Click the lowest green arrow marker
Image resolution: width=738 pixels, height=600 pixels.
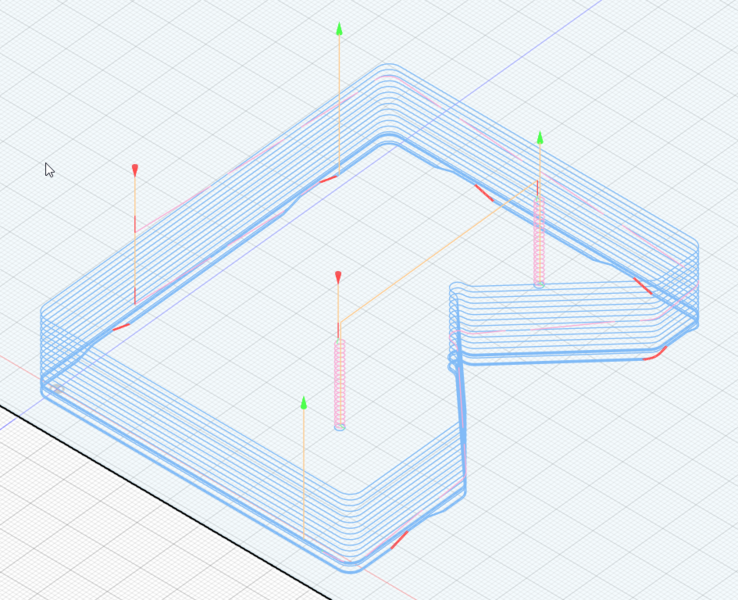(304, 402)
